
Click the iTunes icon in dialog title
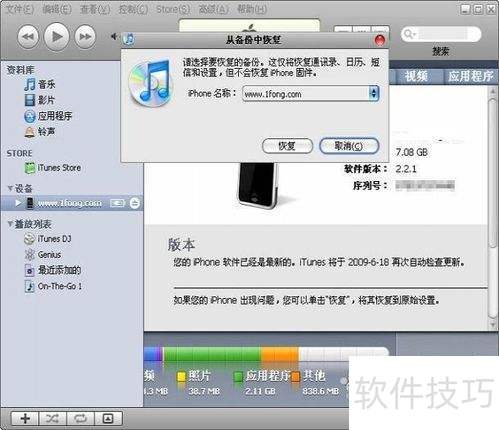[x=128, y=39]
